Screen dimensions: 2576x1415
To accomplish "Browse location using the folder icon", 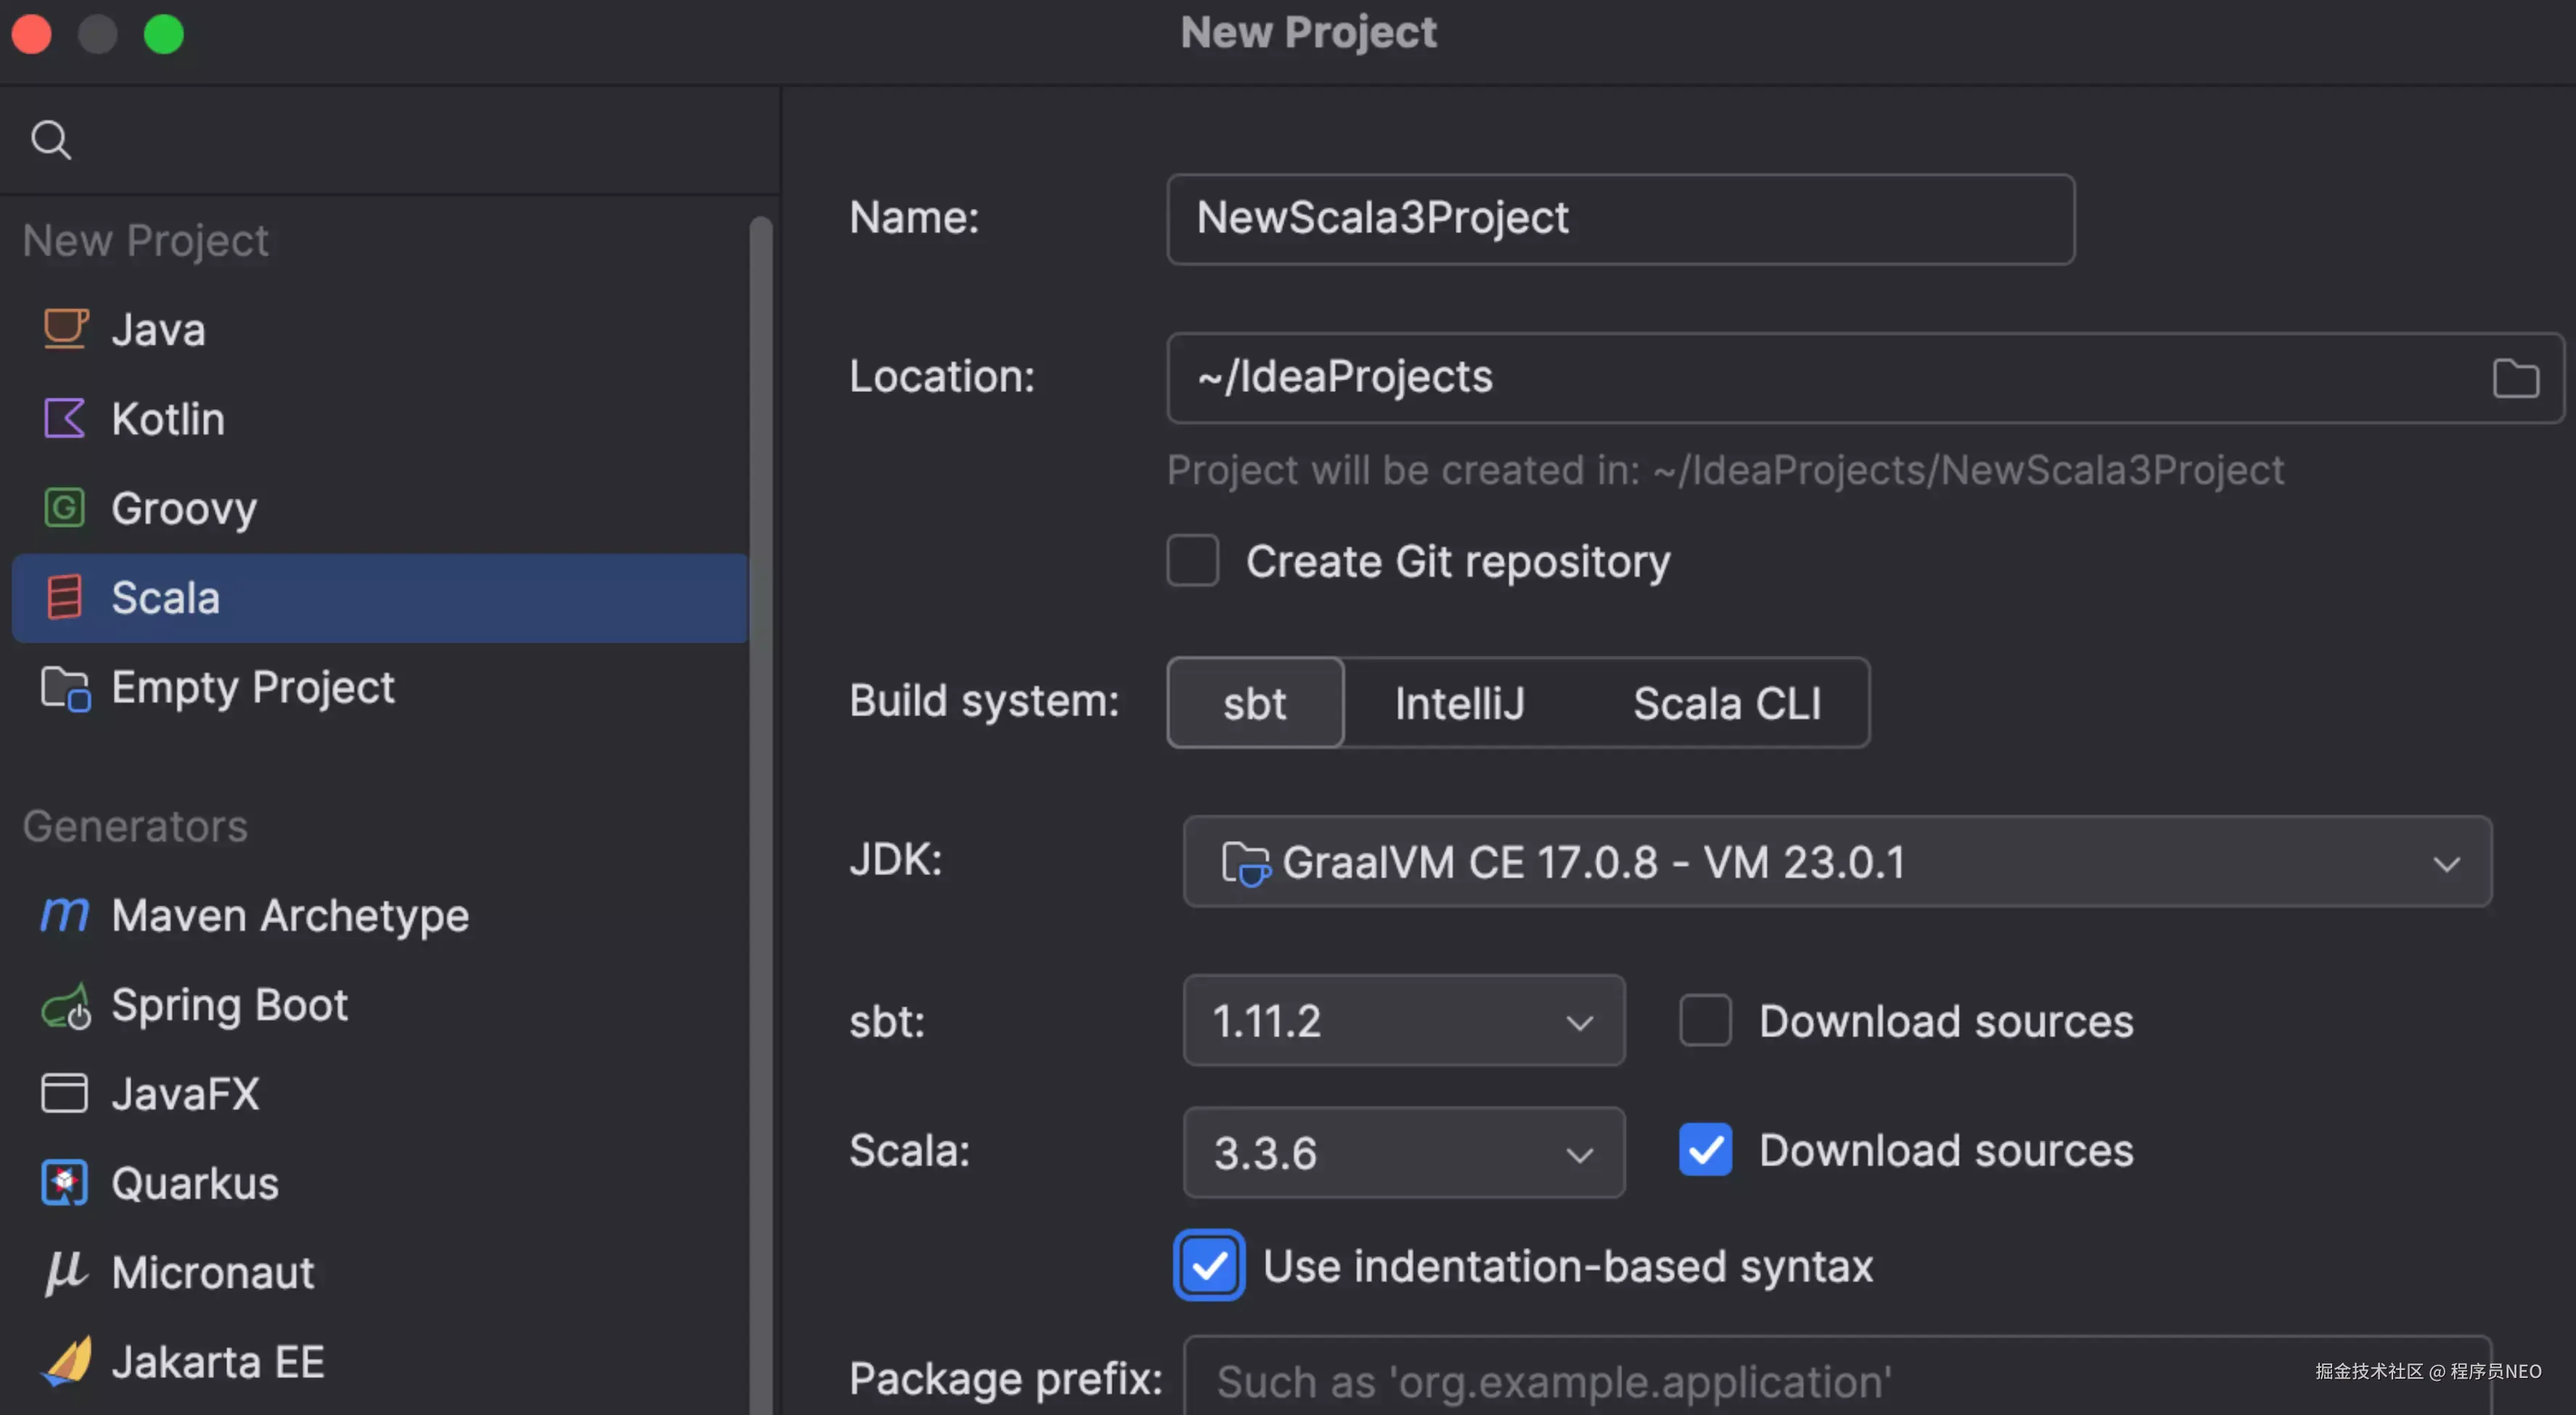I will coord(2514,378).
